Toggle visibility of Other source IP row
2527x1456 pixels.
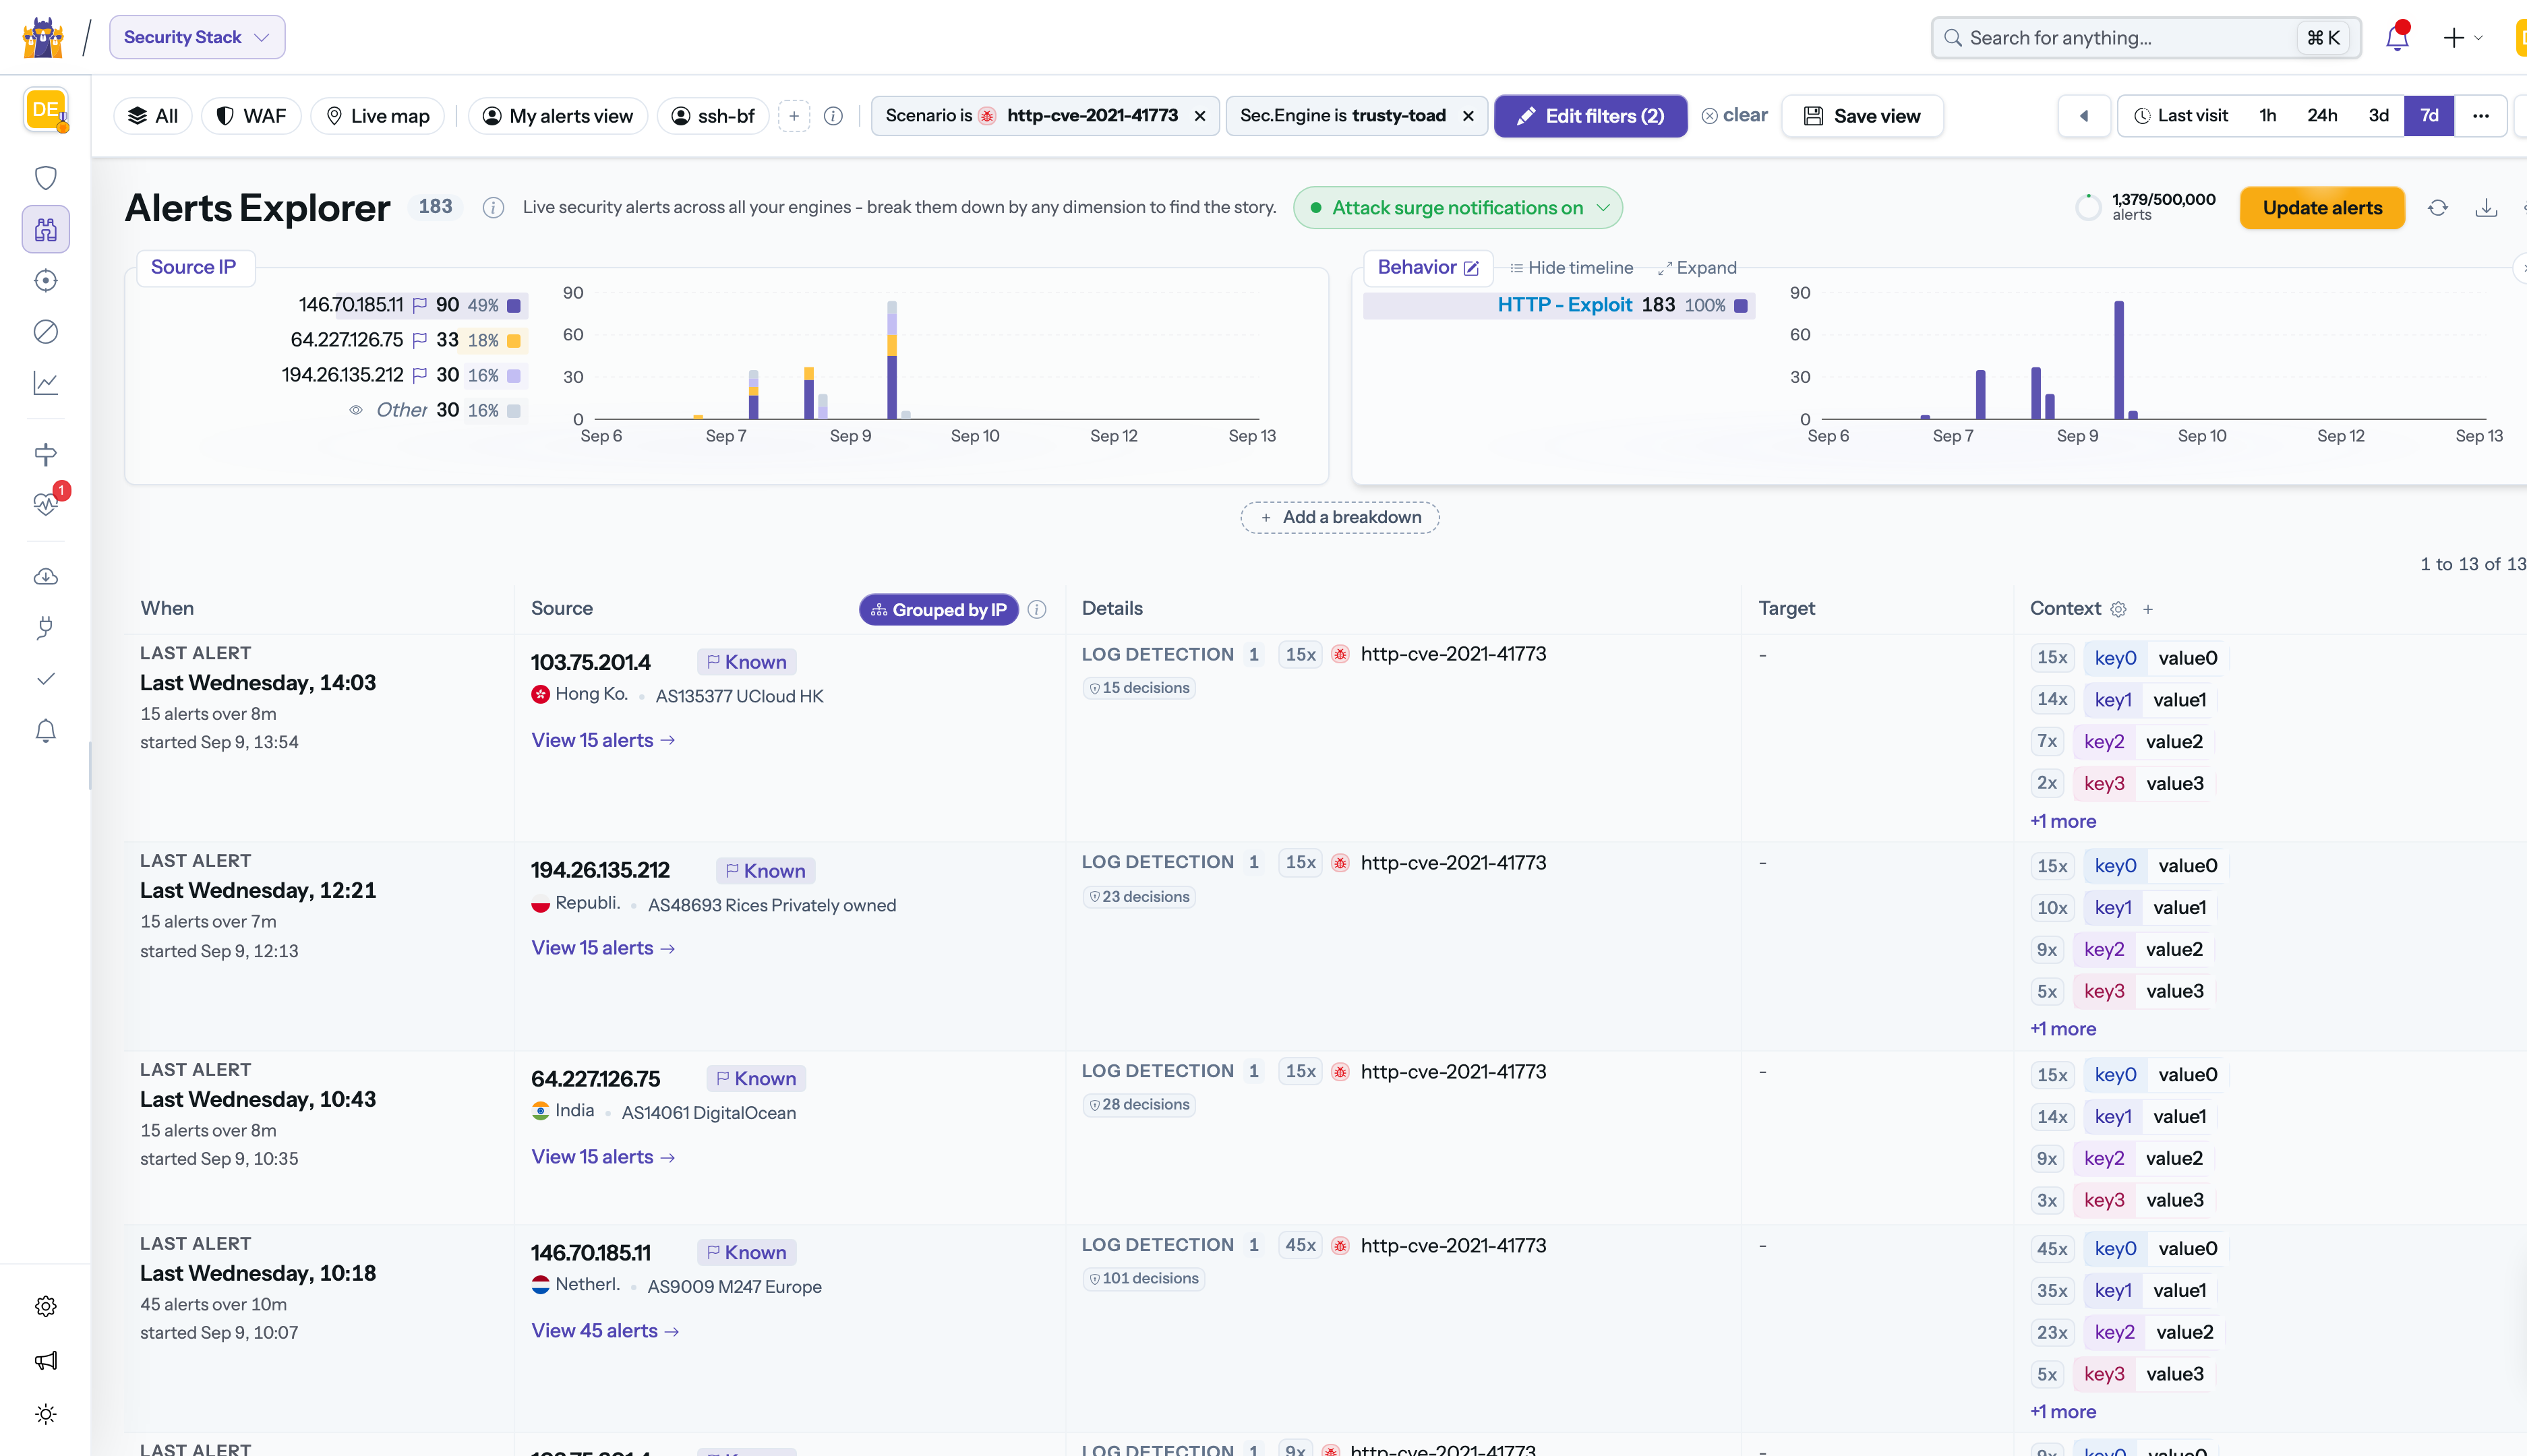[356, 410]
